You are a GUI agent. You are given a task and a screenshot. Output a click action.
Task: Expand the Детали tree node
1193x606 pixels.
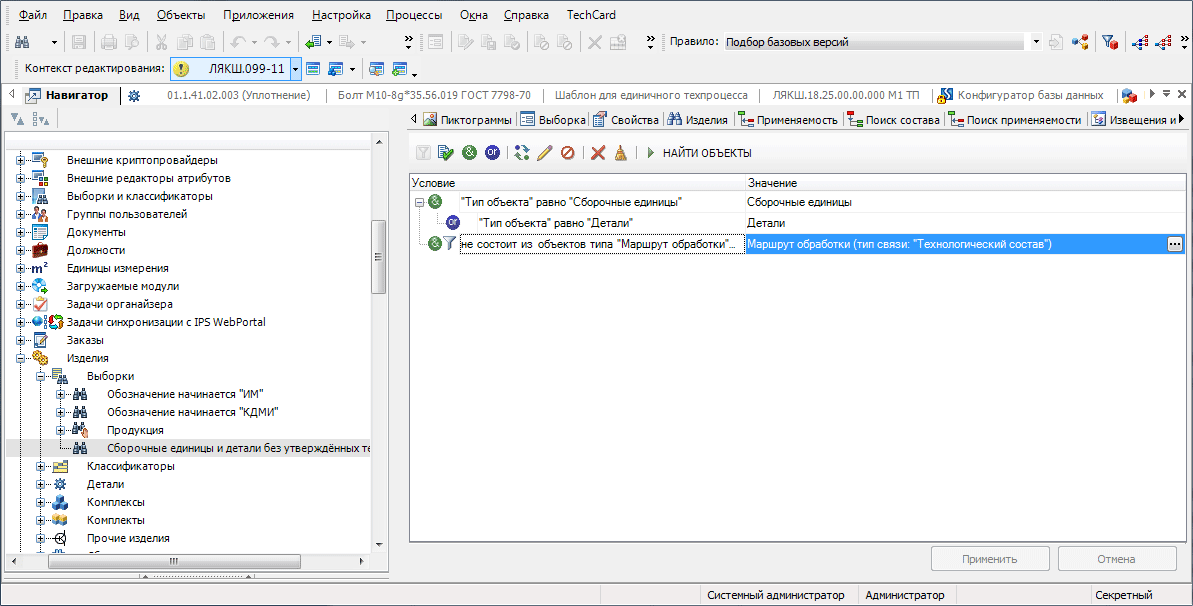pyautogui.click(x=41, y=484)
